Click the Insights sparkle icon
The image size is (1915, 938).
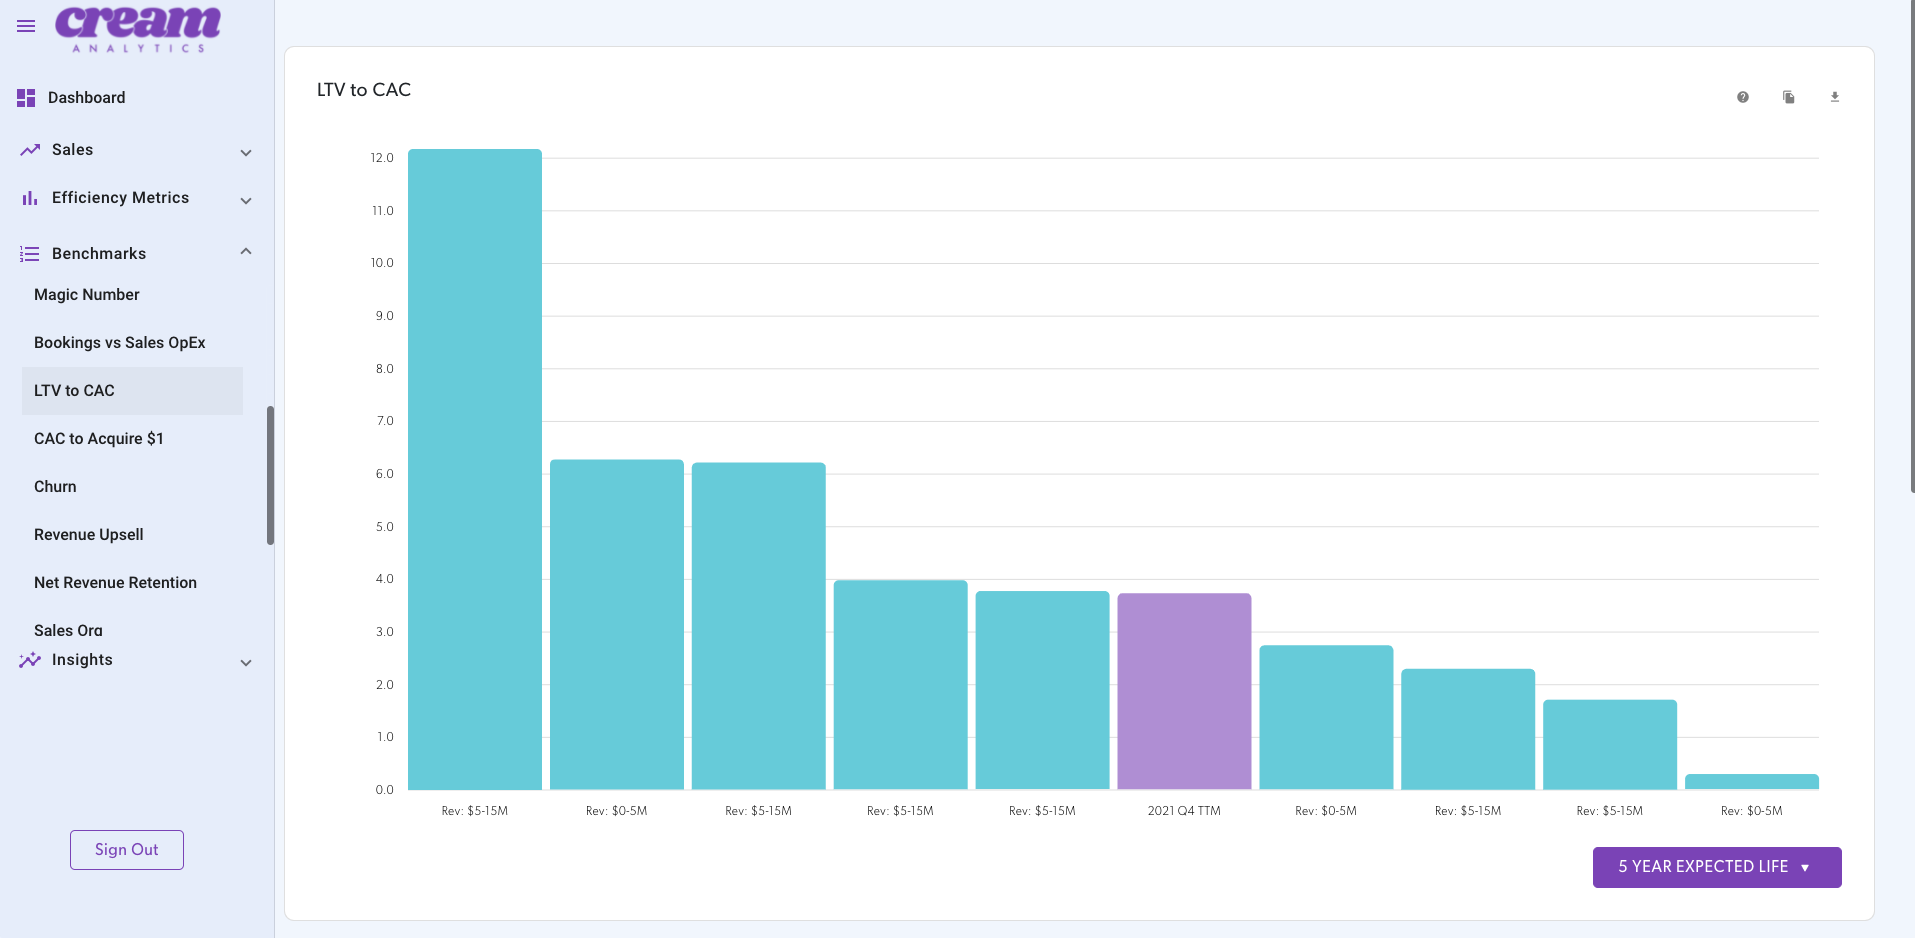pos(28,659)
